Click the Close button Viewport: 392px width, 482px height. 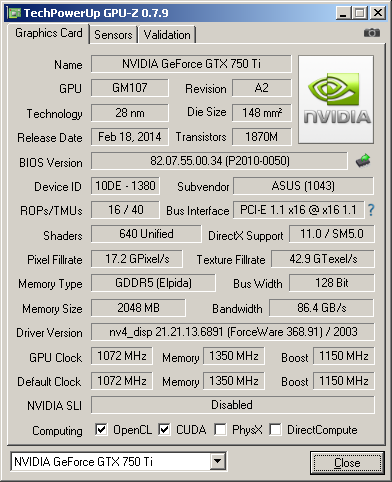tap(347, 463)
